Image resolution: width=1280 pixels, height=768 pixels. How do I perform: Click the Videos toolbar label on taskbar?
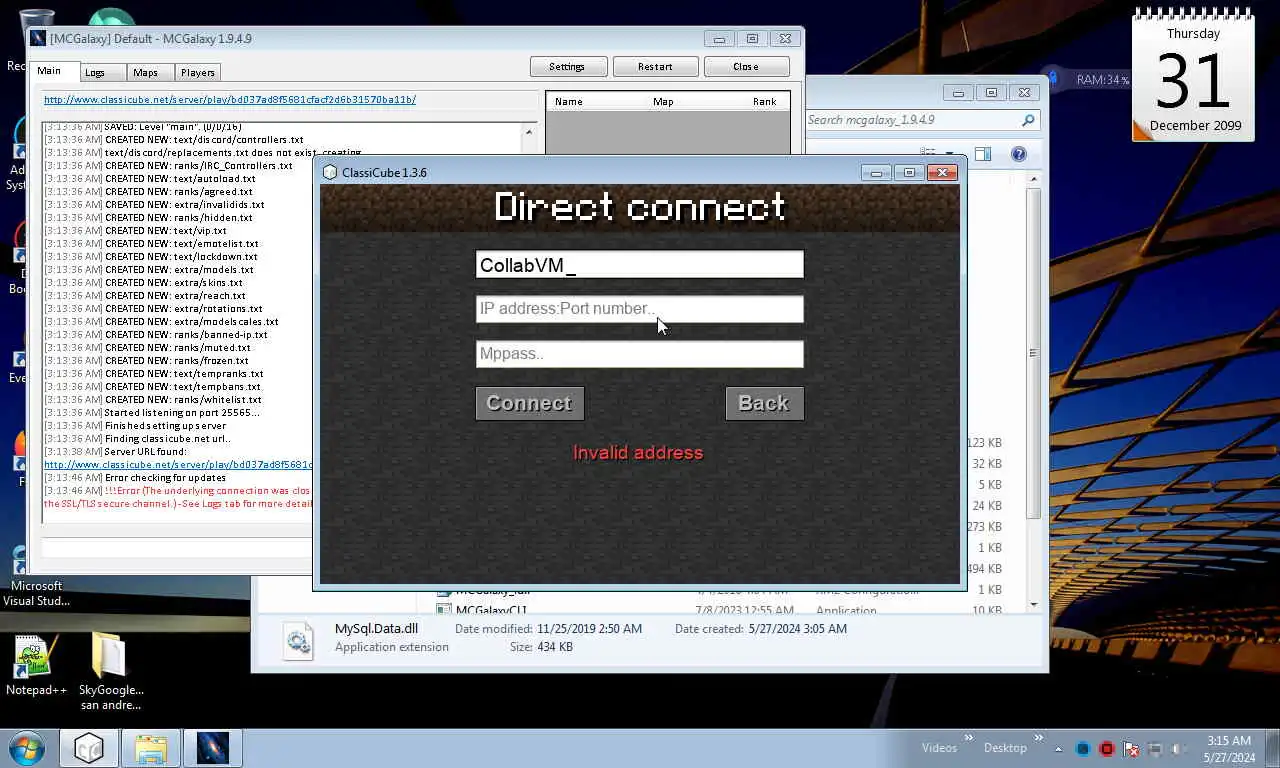point(939,748)
